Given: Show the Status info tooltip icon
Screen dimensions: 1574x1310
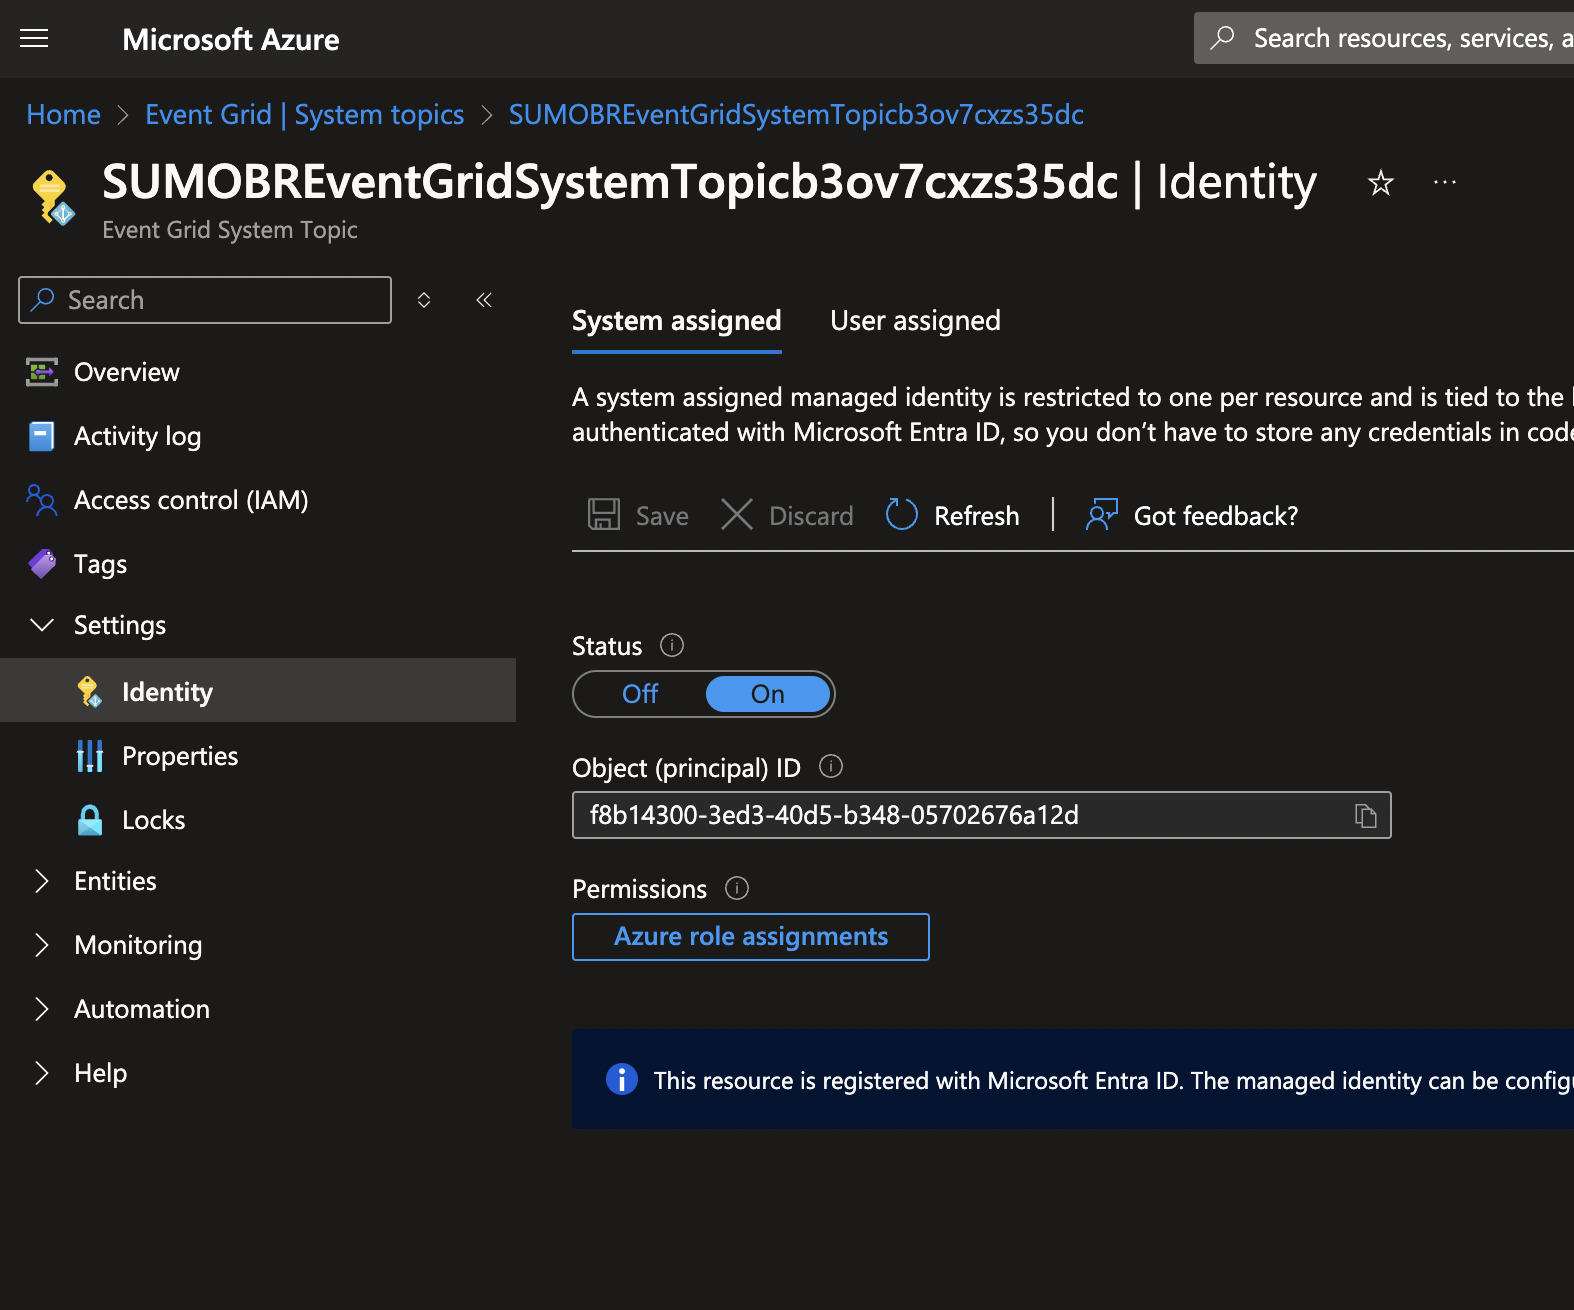Looking at the screenshot, I should pos(672,646).
